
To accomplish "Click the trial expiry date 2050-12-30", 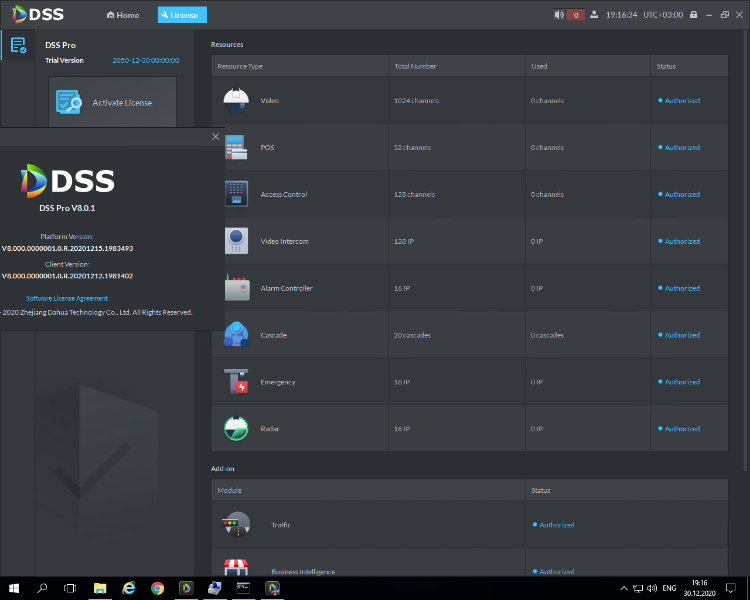I will (x=146, y=60).
